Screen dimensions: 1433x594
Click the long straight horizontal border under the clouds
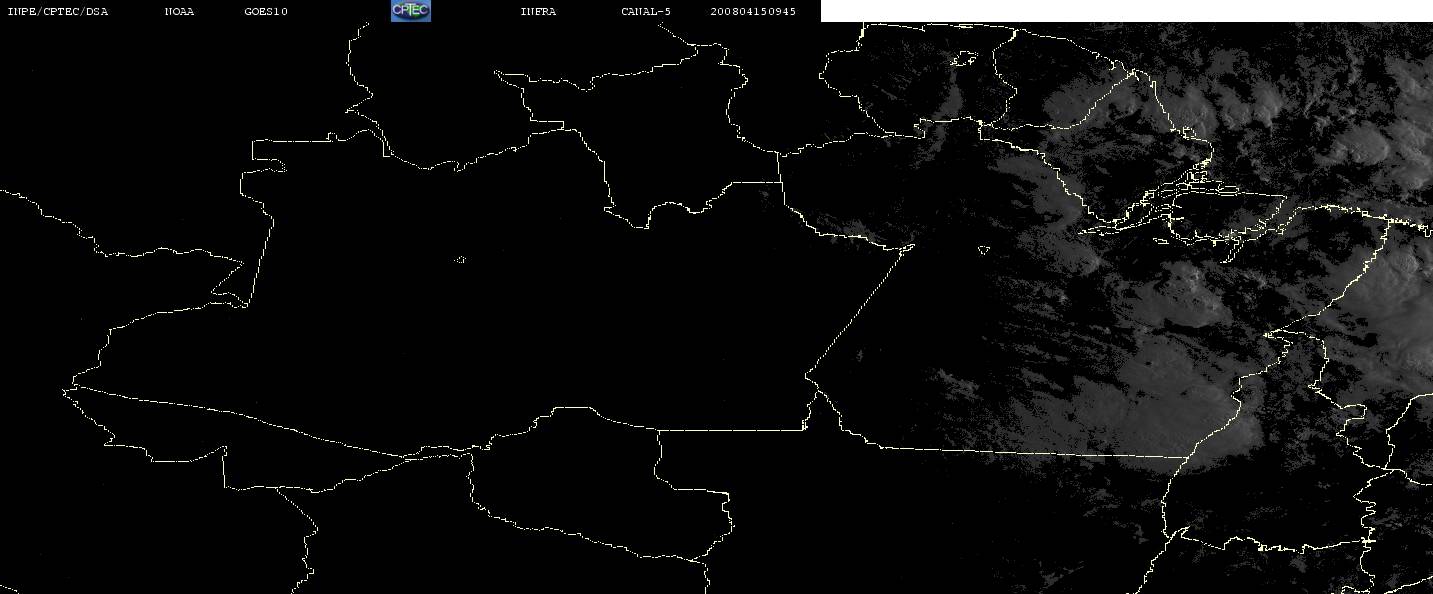click(x=1020, y=451)
